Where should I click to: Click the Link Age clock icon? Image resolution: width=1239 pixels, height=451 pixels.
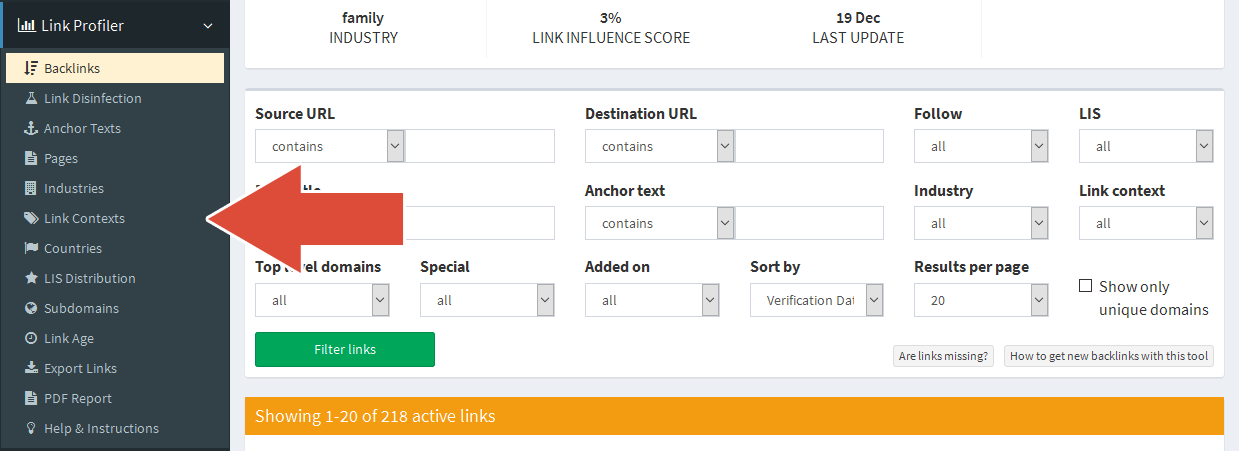coord(31,338)
